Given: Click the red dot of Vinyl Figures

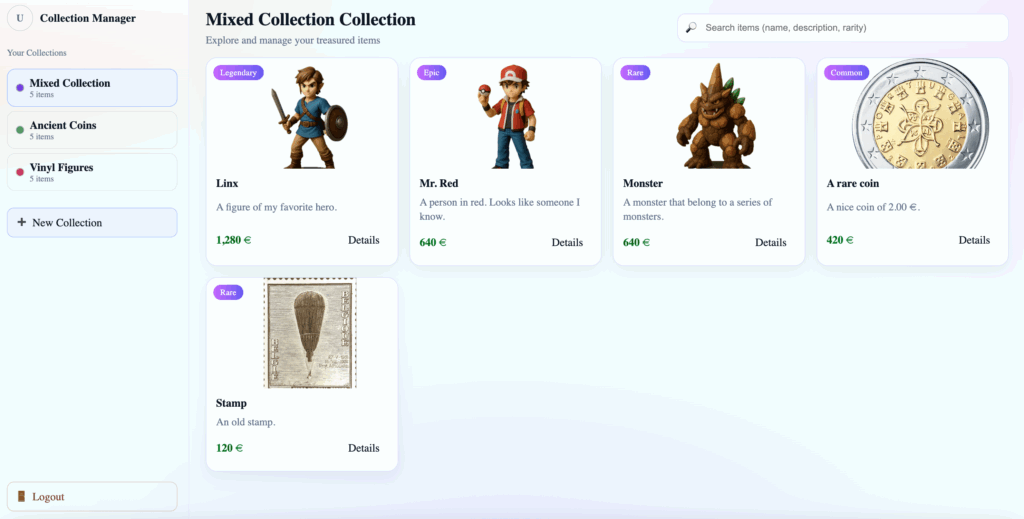Looking at the screenshot, I should [20, 172].
